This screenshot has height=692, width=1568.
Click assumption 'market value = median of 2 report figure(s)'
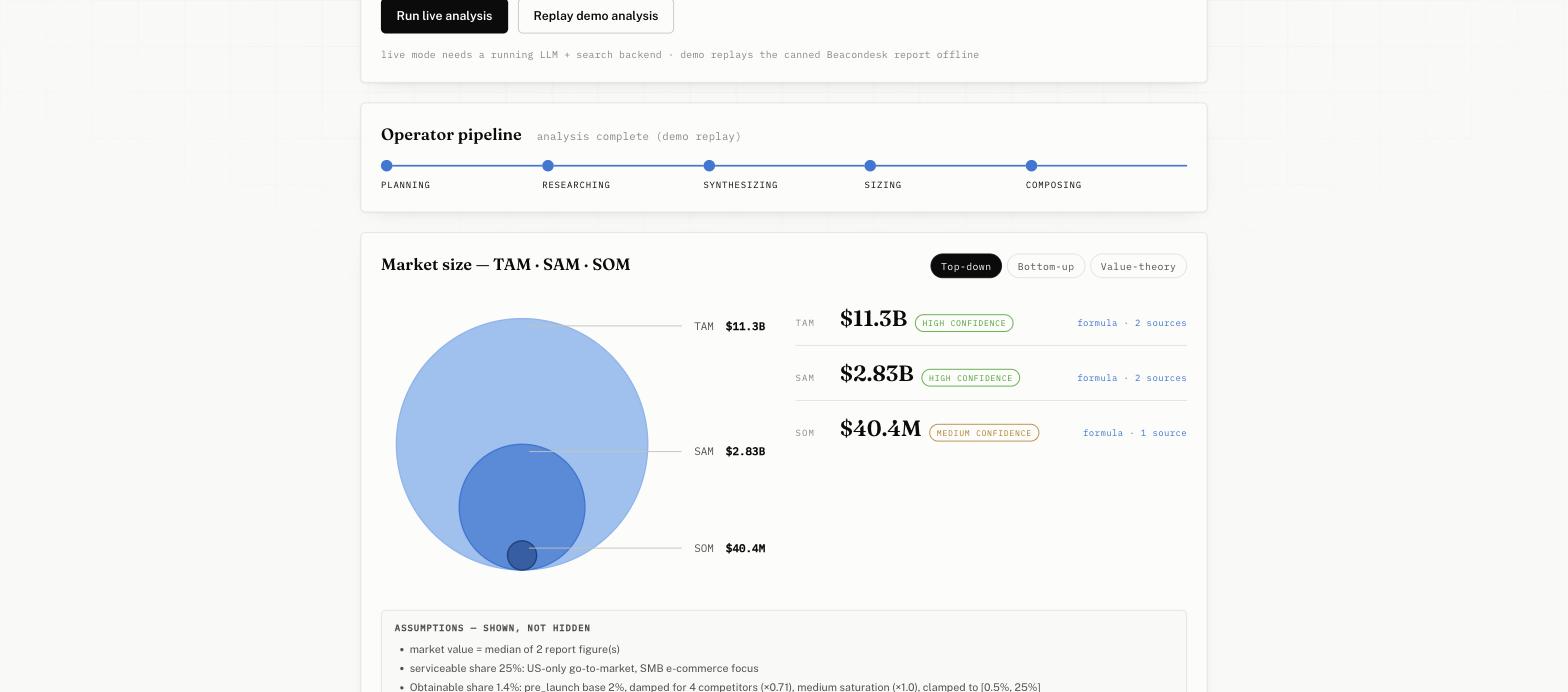click(x=514, y=649)
